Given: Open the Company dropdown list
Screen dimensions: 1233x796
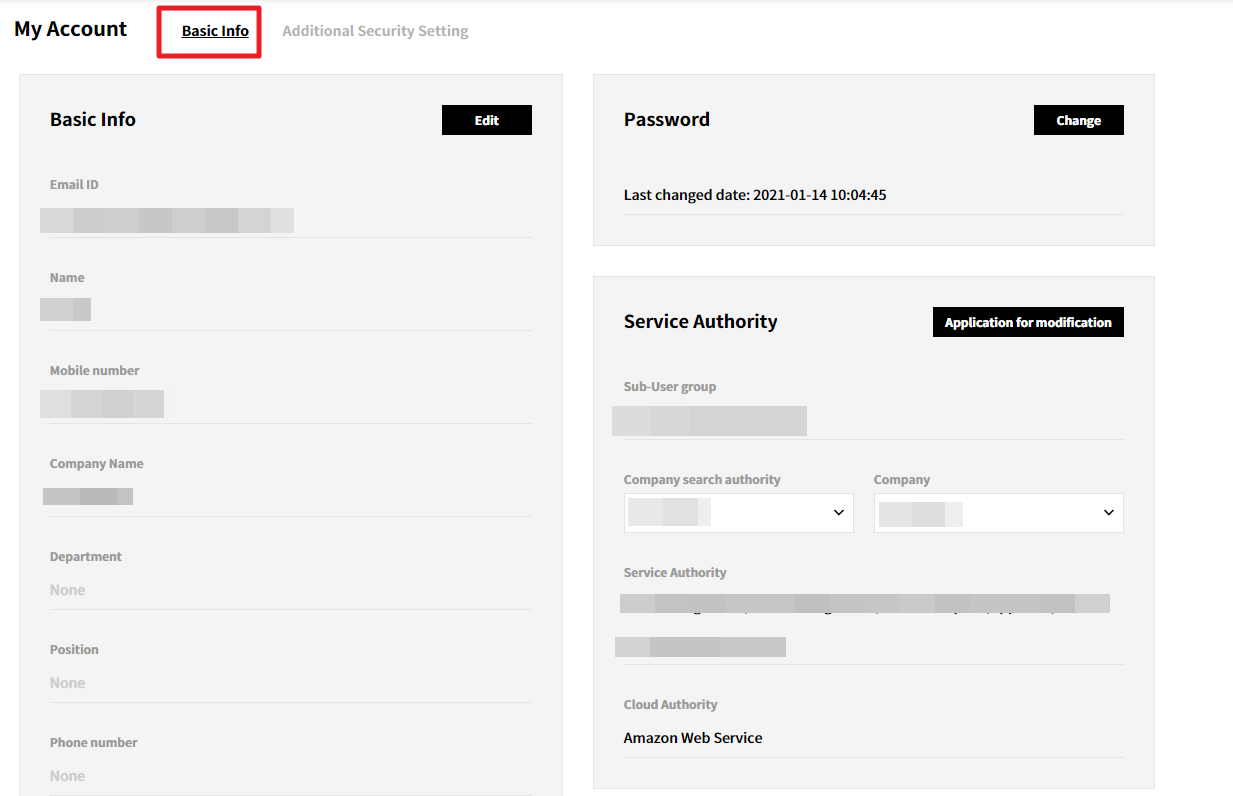Looking at the screenshot, I should 998,513.
